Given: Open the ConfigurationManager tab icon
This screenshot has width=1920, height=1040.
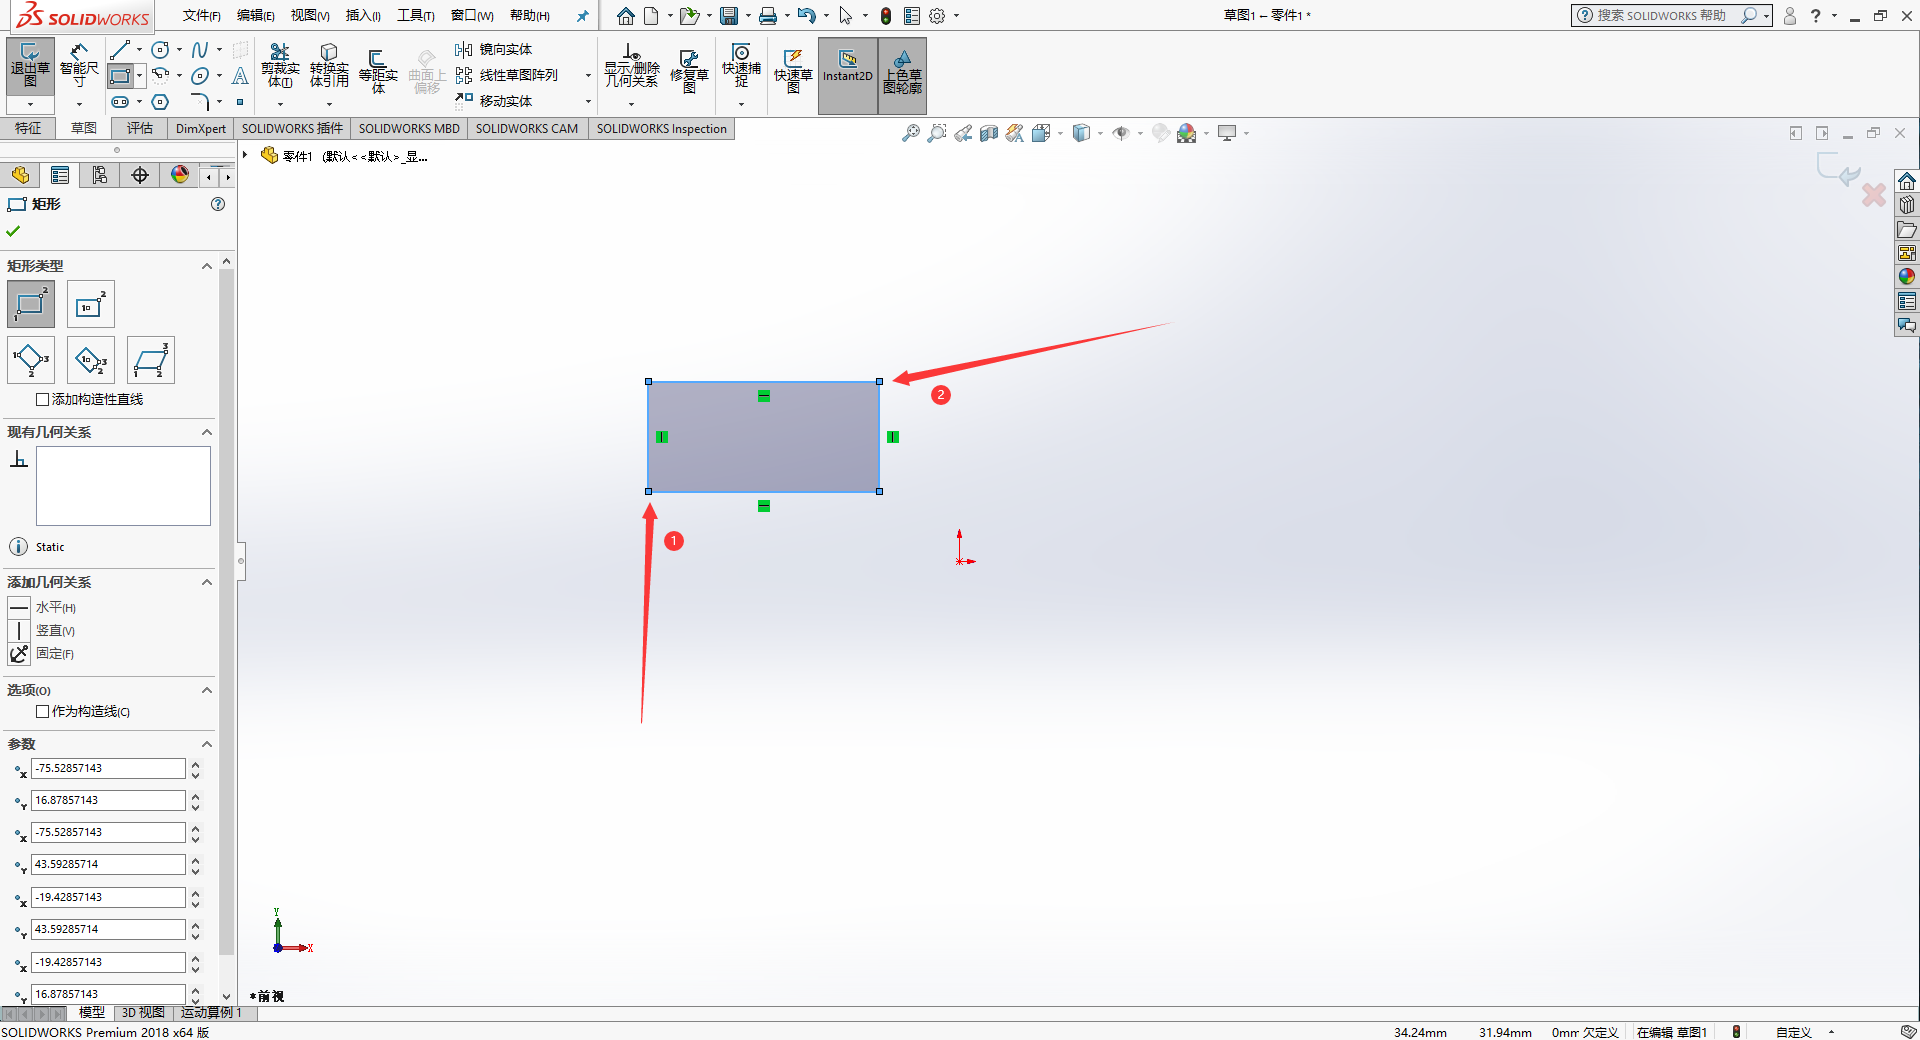Looking at the screenshot, I should (100, 175).
